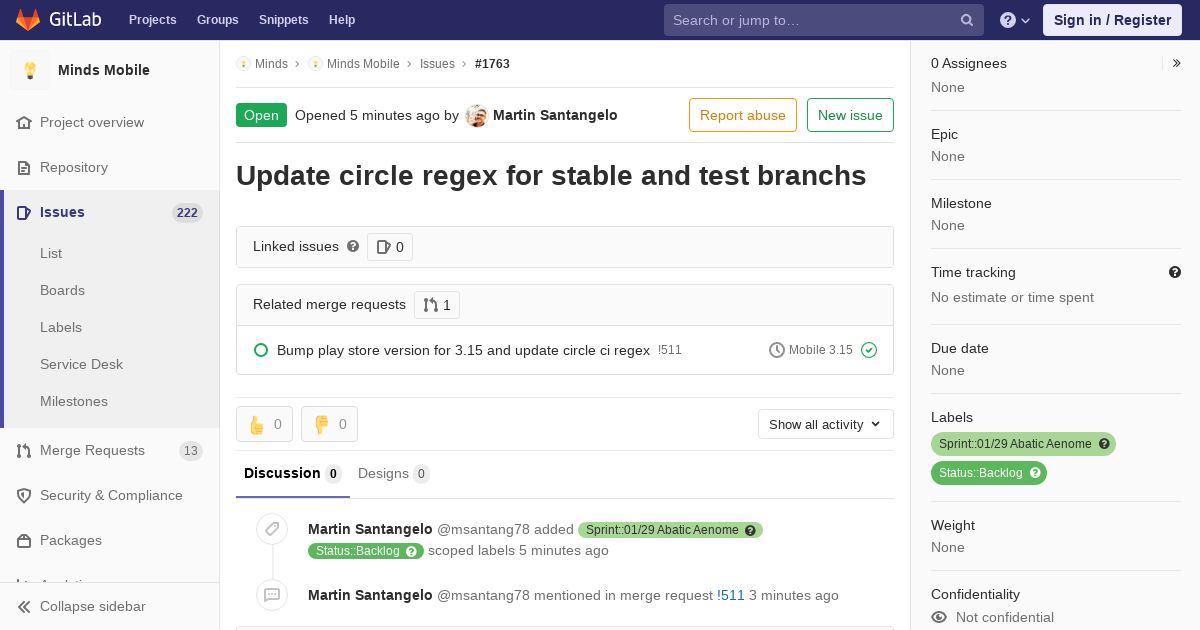The image size is (1200, 630).
Task: Click the pipeline passed status icon
Action: (x=869, y=350)
